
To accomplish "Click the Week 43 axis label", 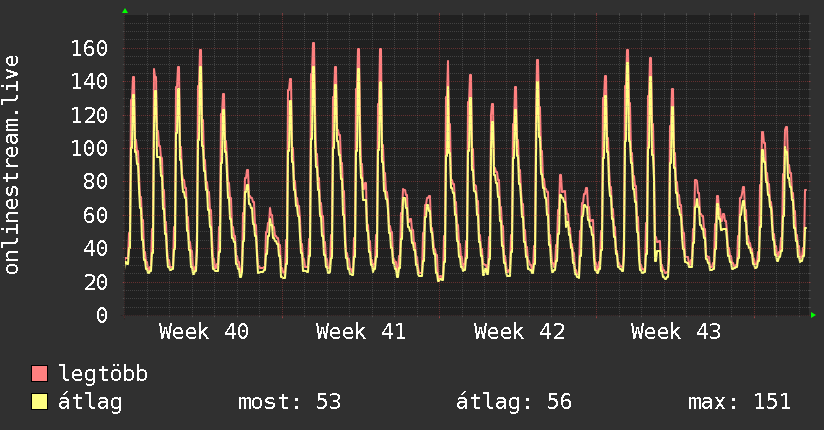I will (676, 332).
